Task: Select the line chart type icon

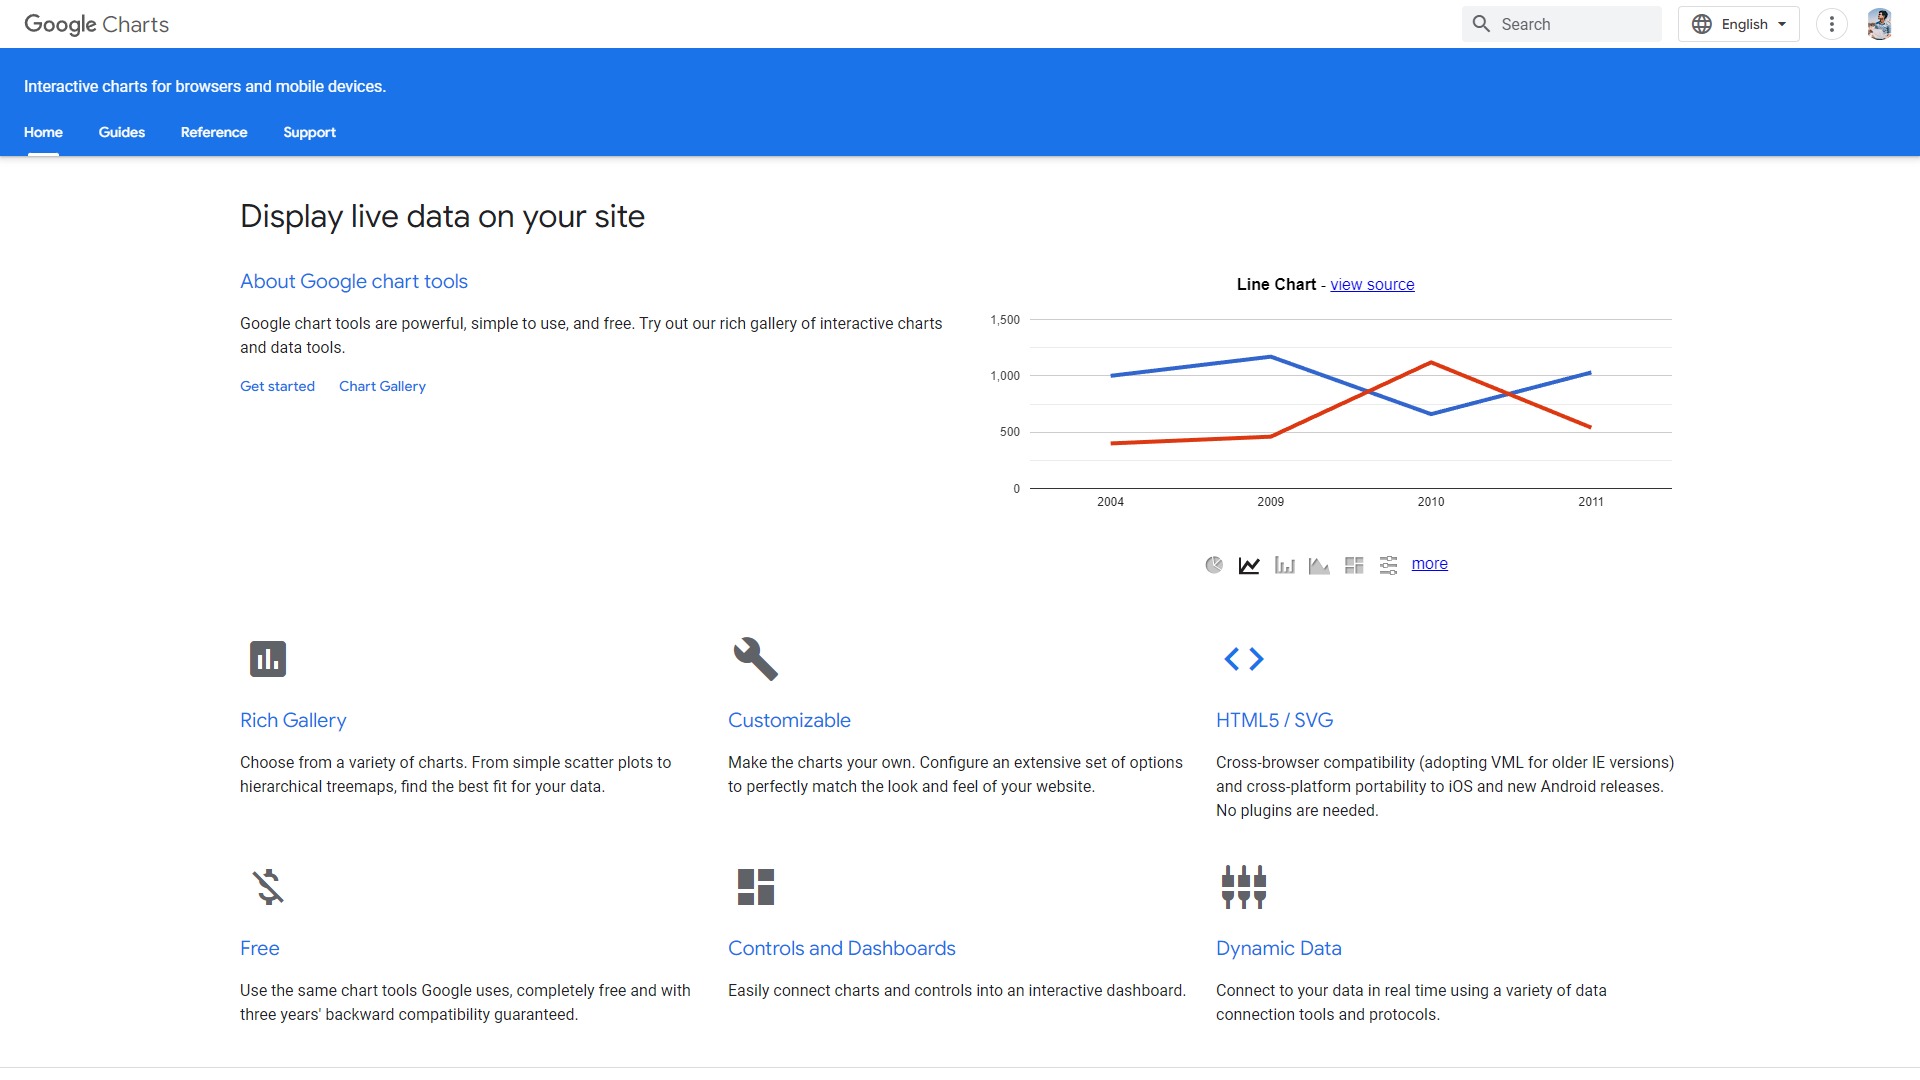Action: pos(1249,564)
